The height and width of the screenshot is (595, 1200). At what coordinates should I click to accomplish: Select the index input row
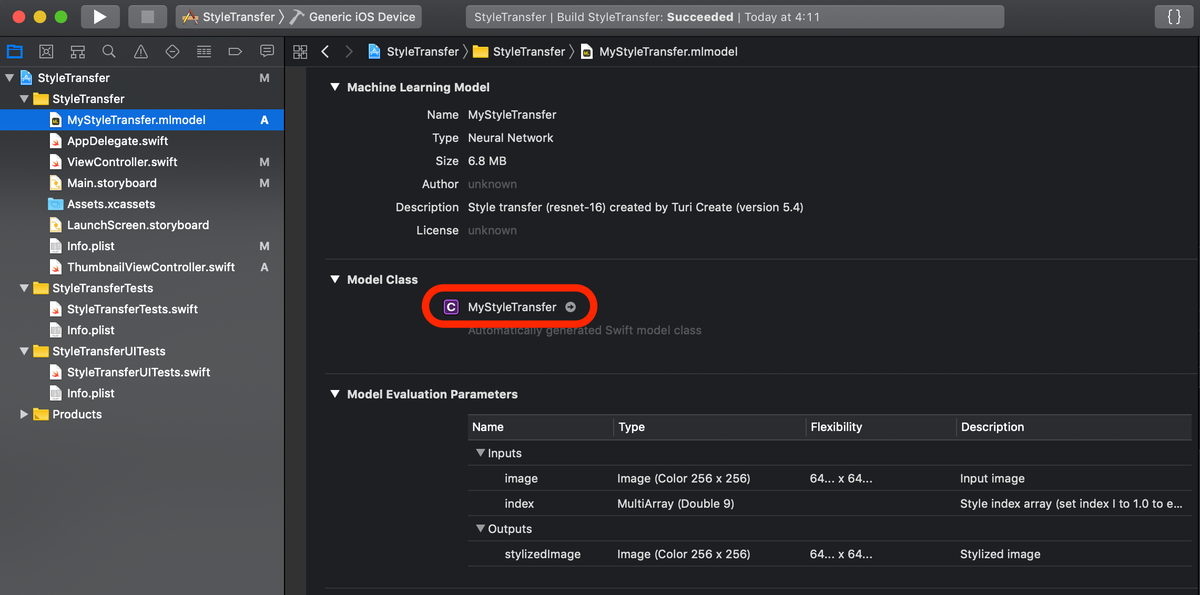pyautogui.click(x=830, y=504)
